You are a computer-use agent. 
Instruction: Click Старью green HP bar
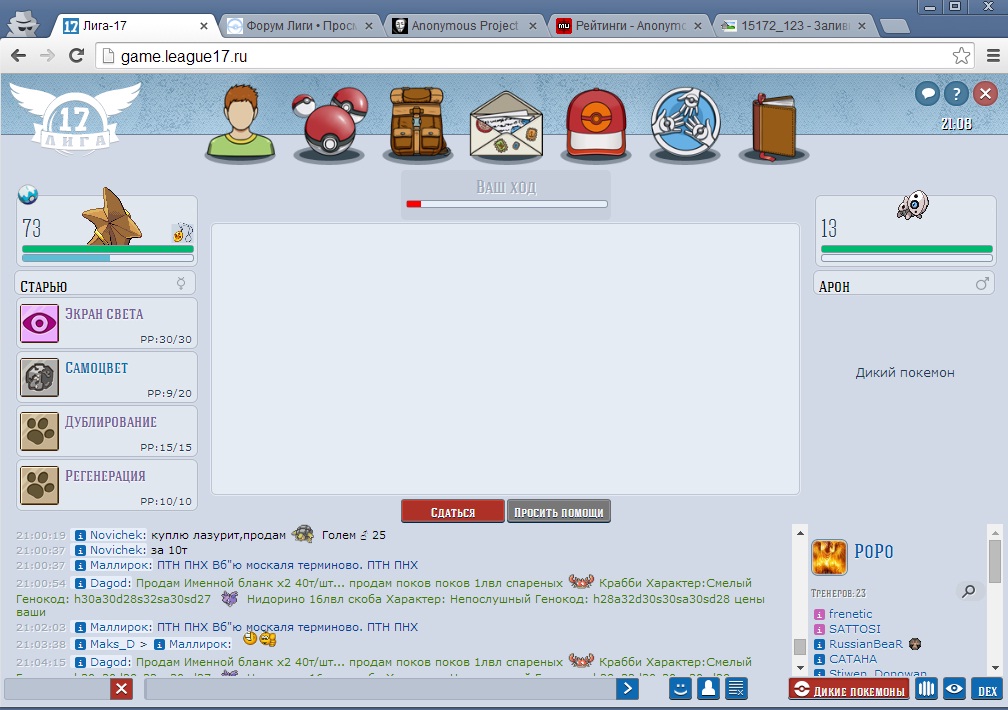point(107,249)
